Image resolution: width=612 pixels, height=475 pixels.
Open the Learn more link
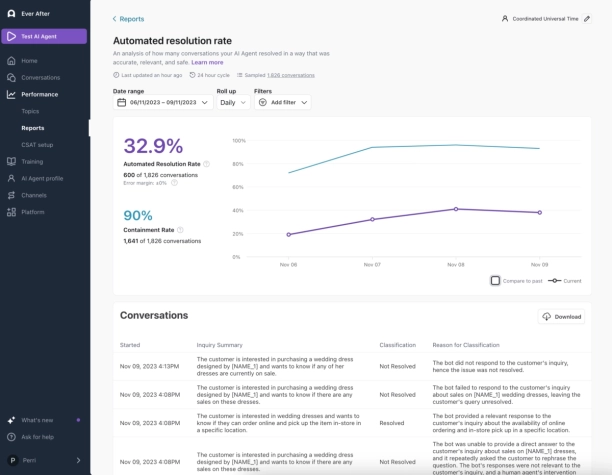point(207,62)
